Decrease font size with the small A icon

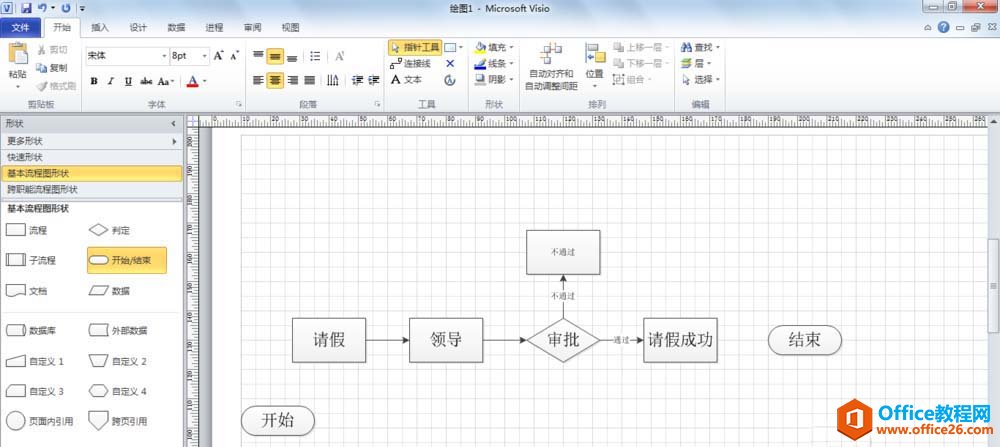(235, 55)
